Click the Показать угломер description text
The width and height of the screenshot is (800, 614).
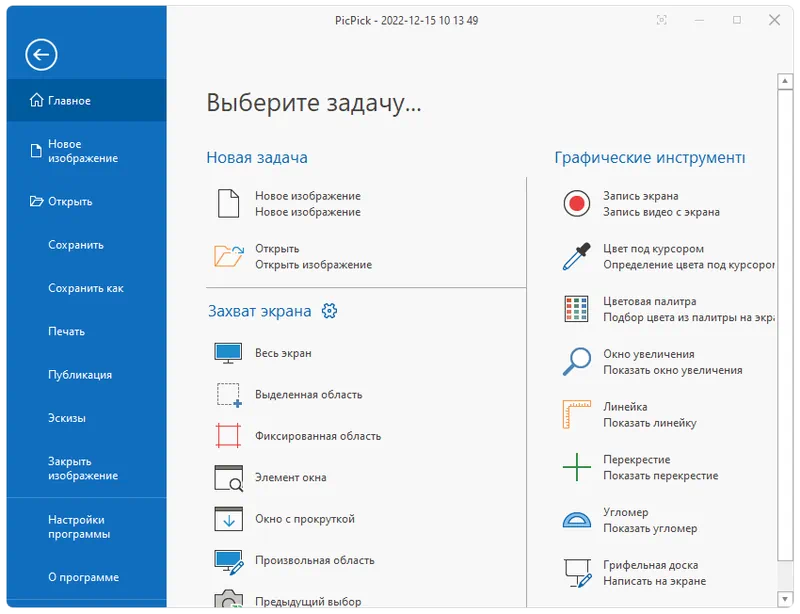click(650, 528)
